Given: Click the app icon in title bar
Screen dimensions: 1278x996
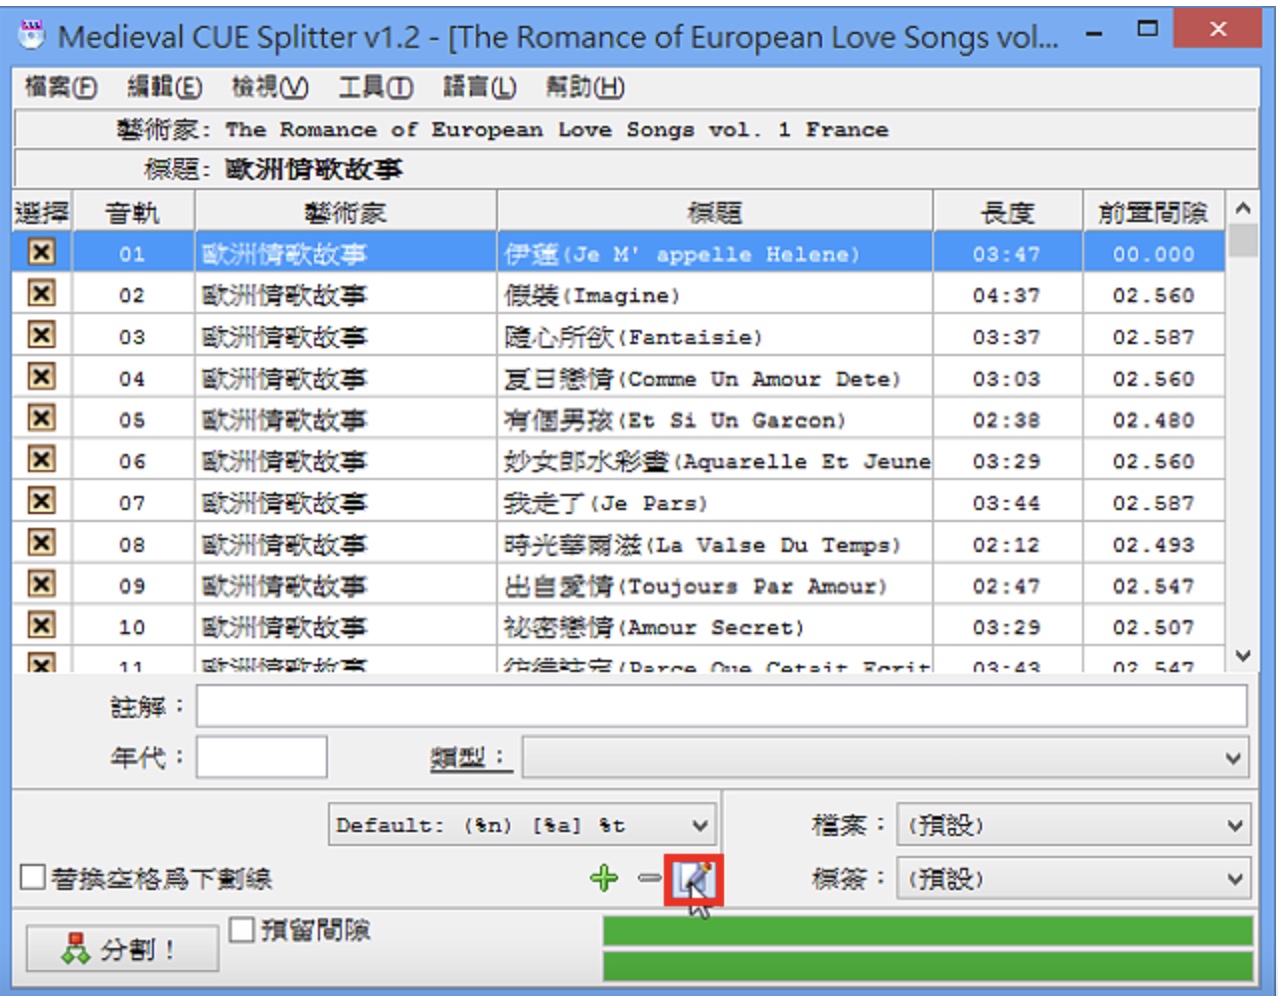Looking at the screenshot, I should 33,35.
